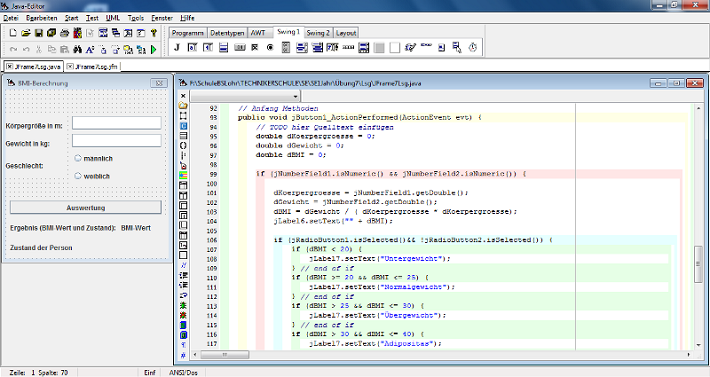
Task: Click the binoculars Search icon
Action: 77,49
